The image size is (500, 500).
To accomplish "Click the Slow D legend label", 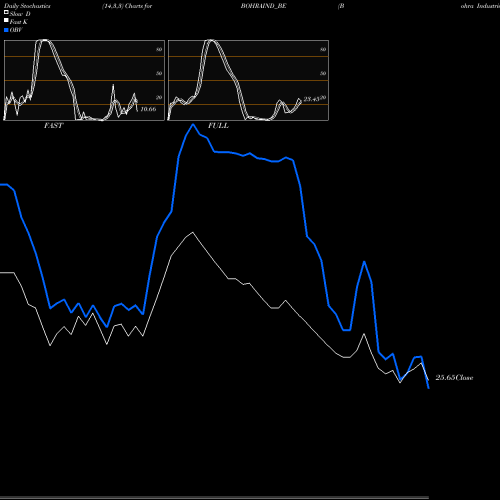I will click(20, 14).
